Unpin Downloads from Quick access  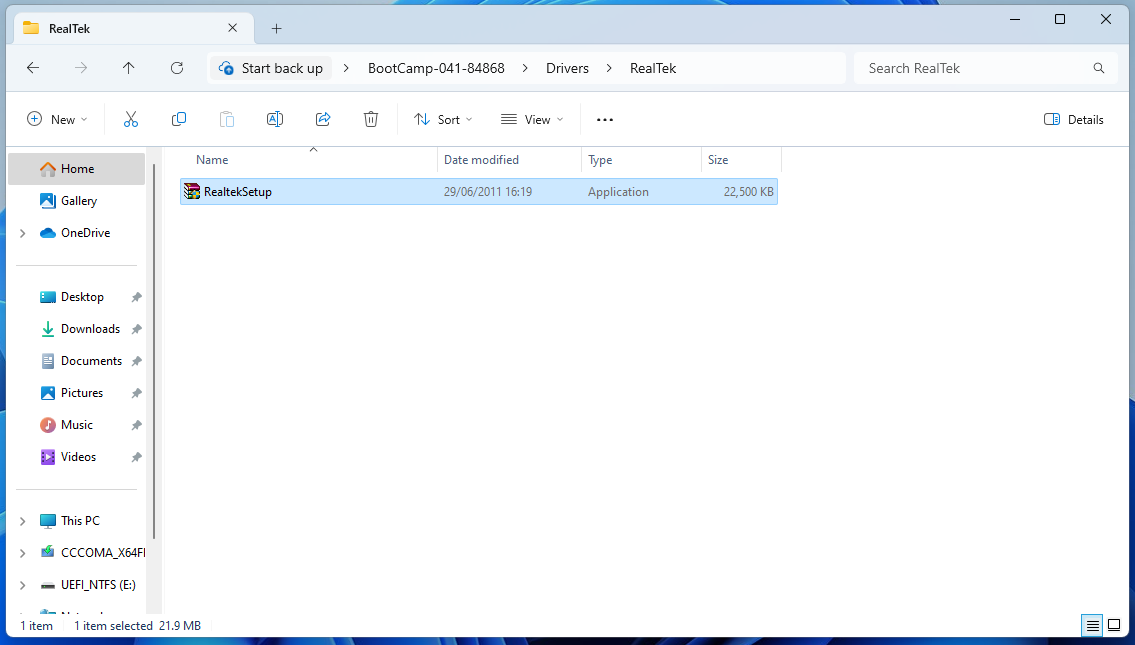coord(136,329)
